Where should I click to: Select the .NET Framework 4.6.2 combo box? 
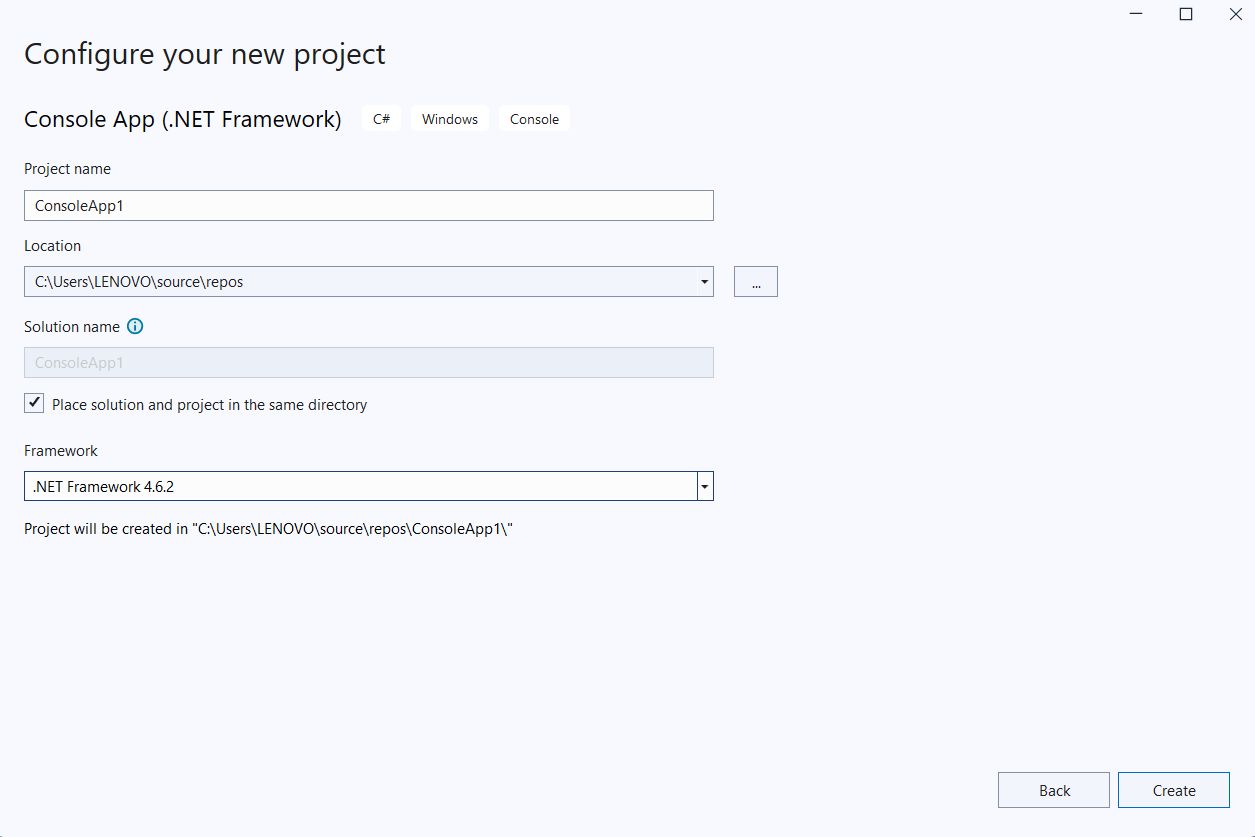click(x=360, y=487)
